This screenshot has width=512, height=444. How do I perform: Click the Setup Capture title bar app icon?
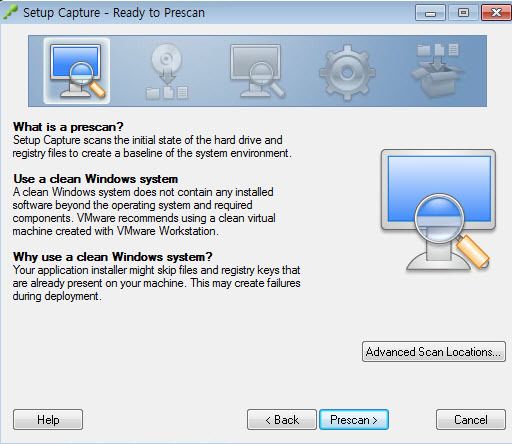point(10,13)
